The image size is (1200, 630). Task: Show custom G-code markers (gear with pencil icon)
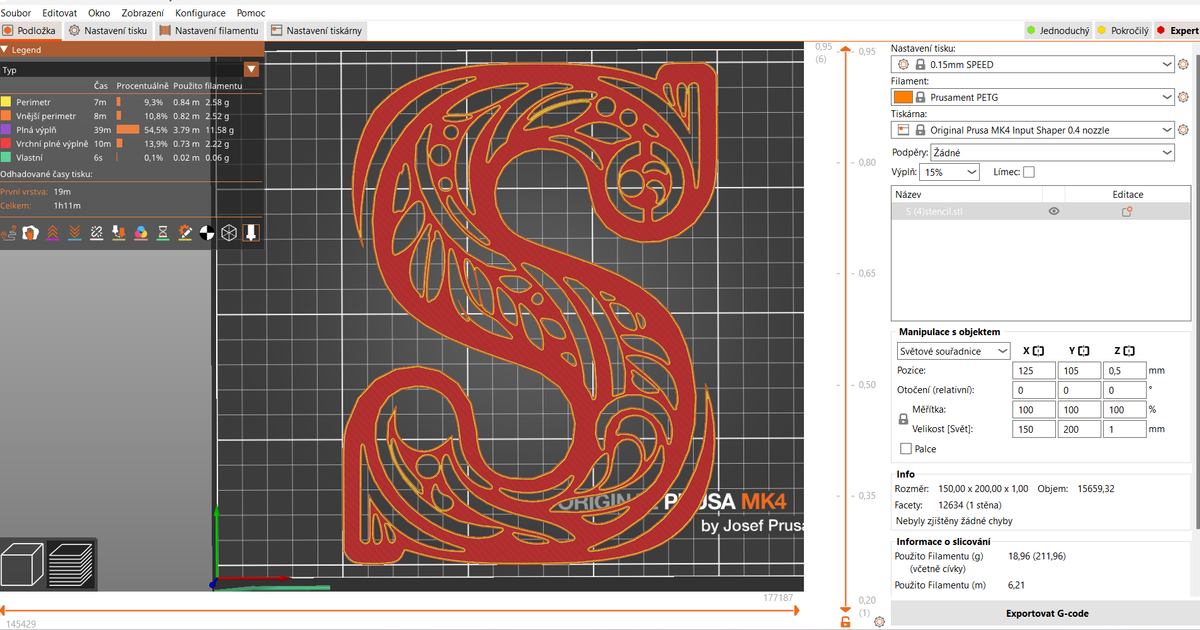point(185,233)
